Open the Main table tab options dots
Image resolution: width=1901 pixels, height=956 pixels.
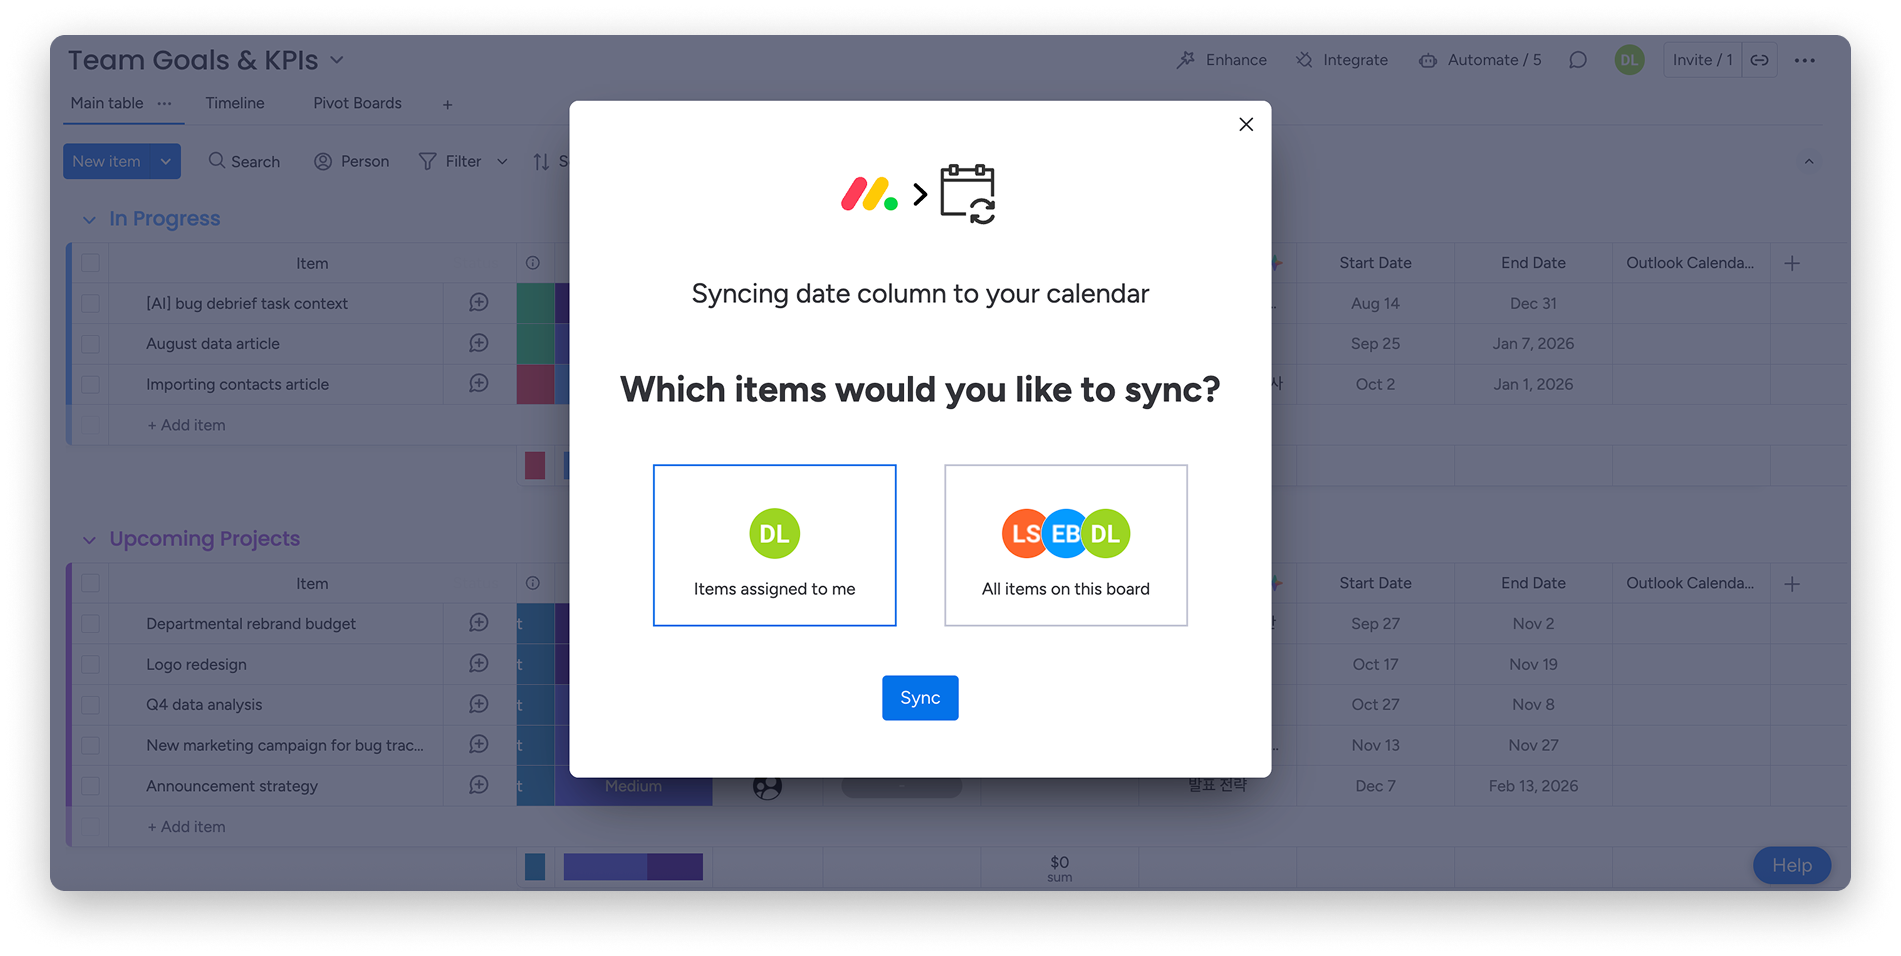point(165,103)
